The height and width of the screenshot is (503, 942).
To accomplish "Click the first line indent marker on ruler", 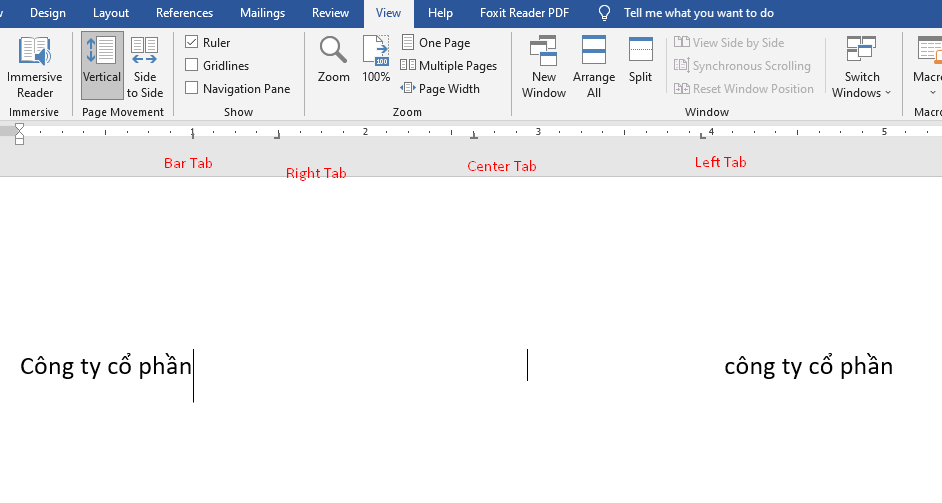I will click(19, 127).
